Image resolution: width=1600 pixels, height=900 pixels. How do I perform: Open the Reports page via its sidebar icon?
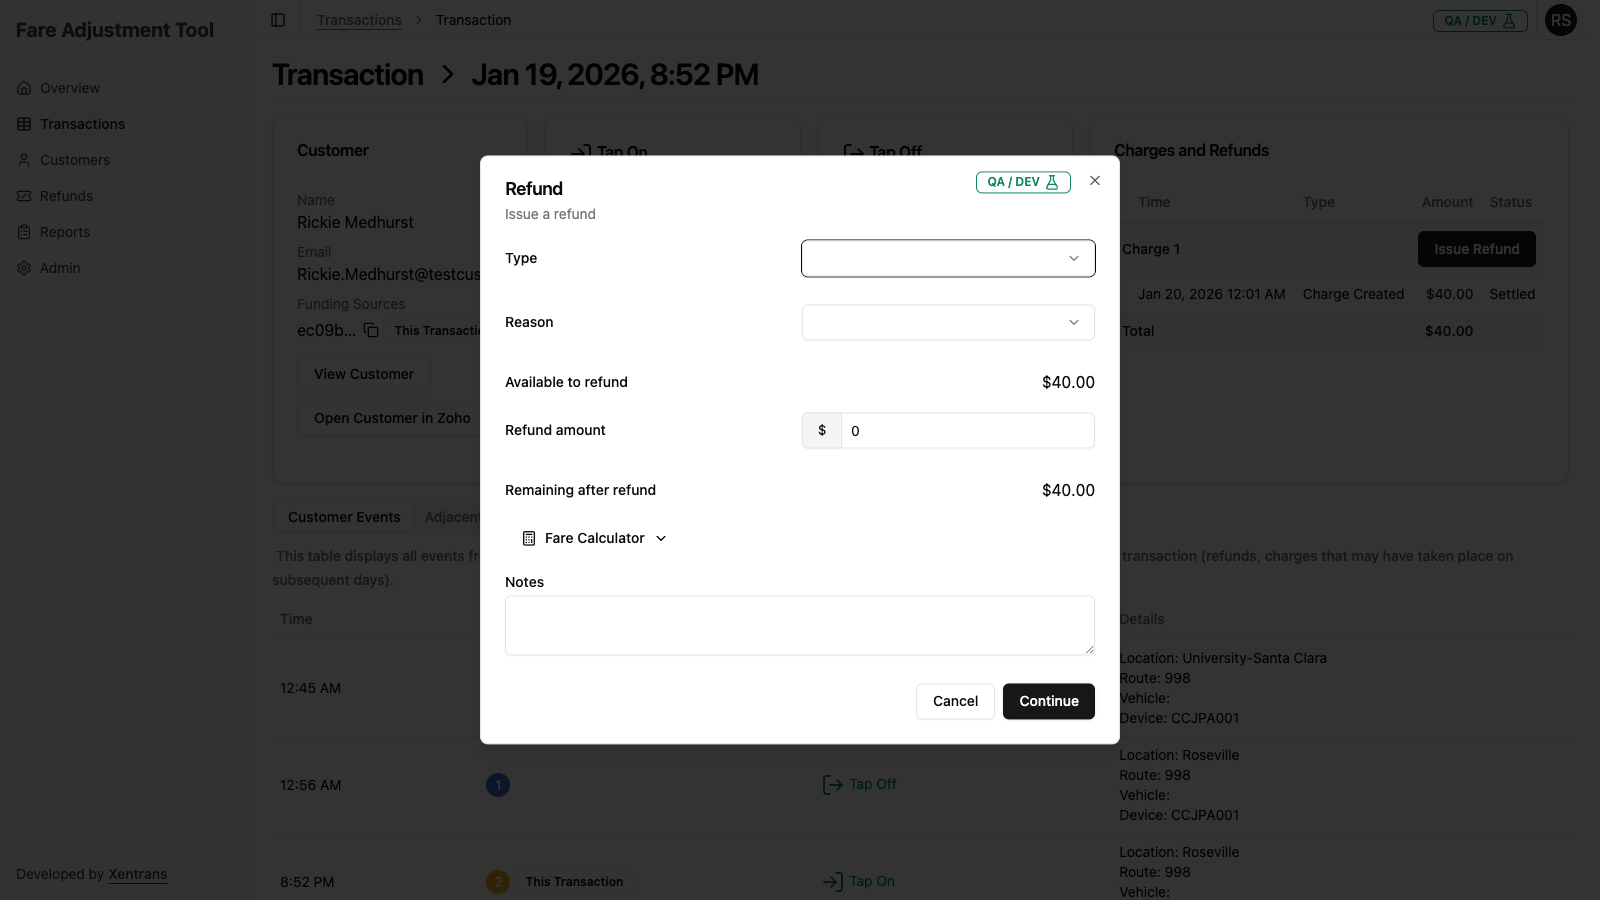point(24,231)
